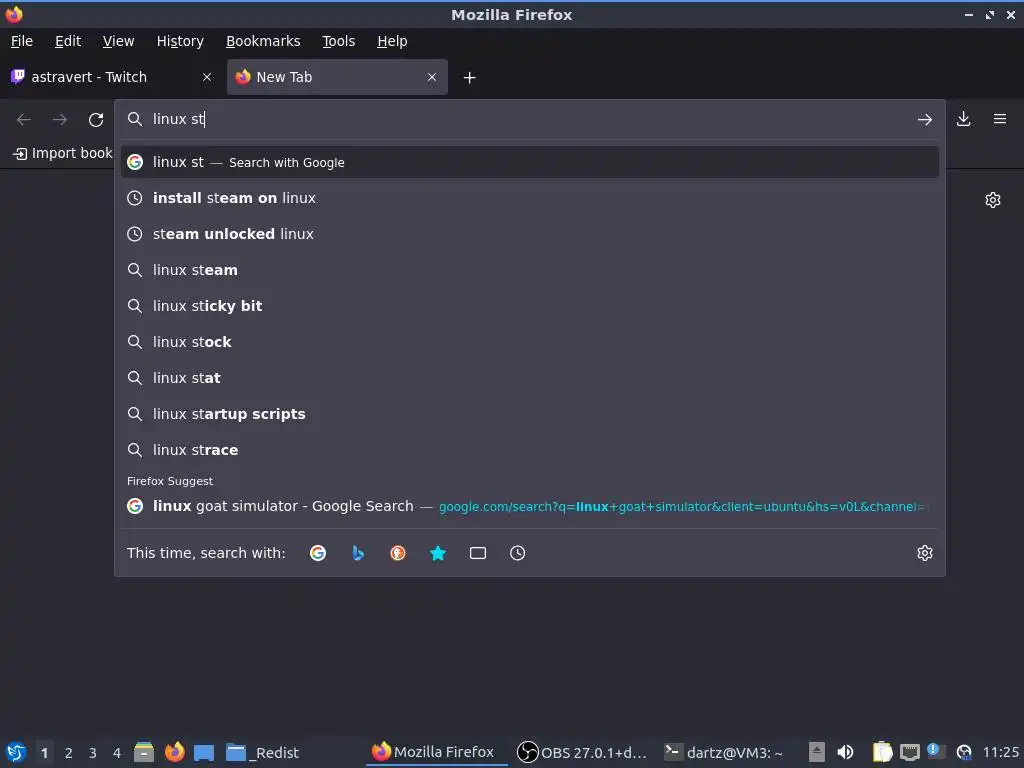Click the removable media eject tray icon

point(816,752)
